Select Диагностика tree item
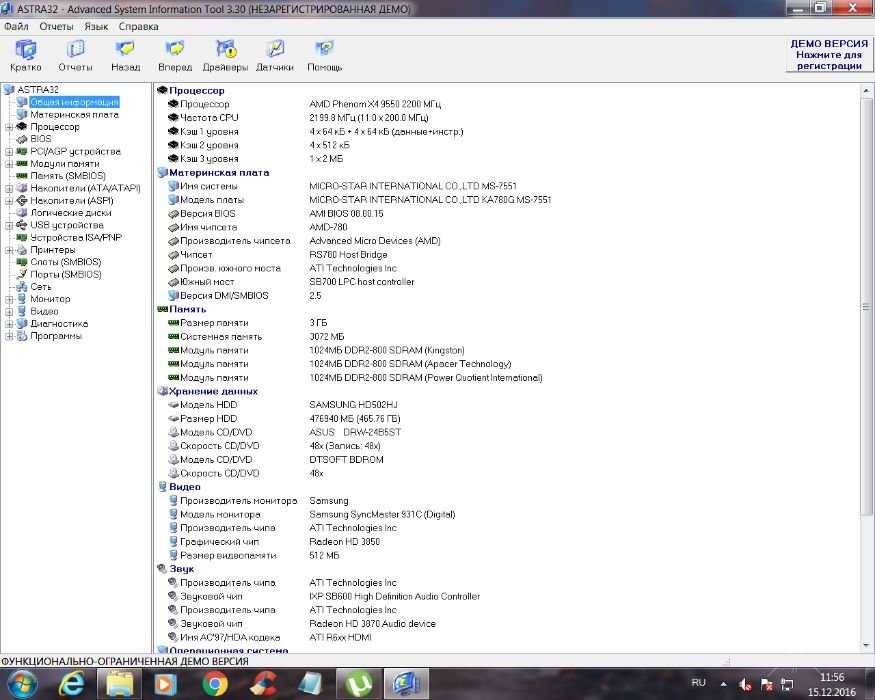Viewport: 875px width, 700px height. [x=59, y=323]
